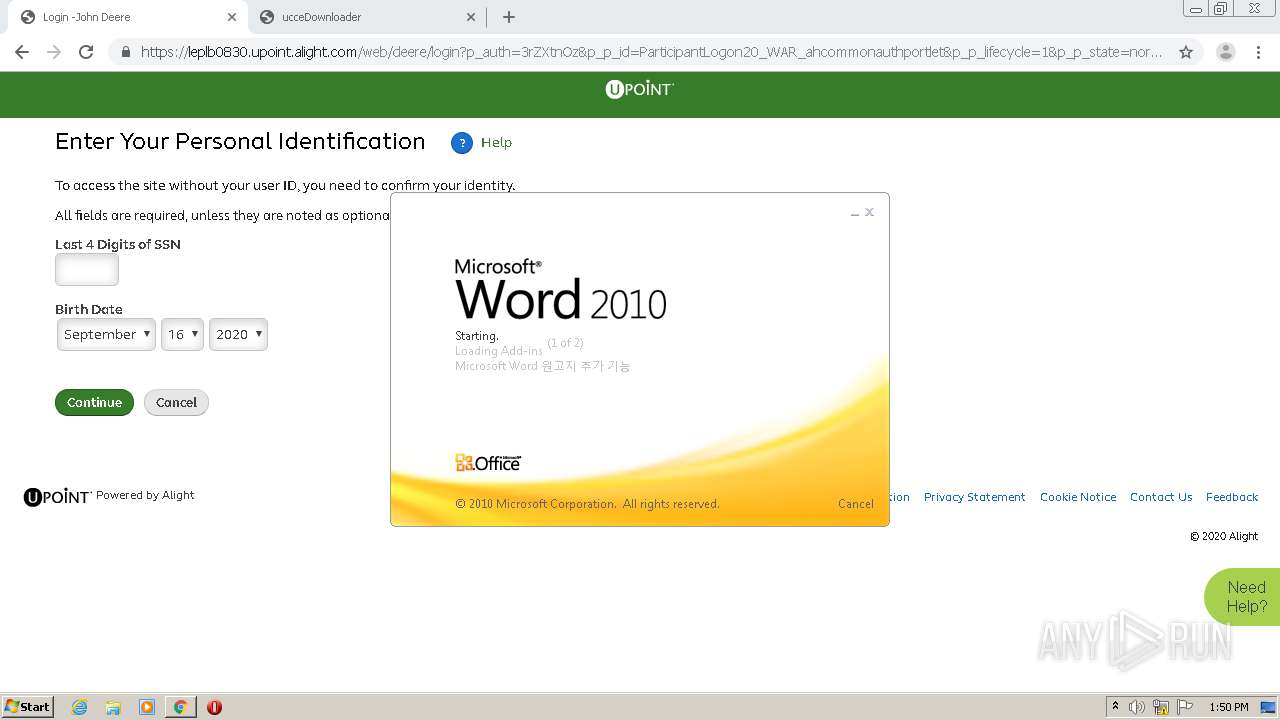Screen dimensions: 1280x720
Task: Switch to the ucceDownloader tab
Action: (365, 17)
